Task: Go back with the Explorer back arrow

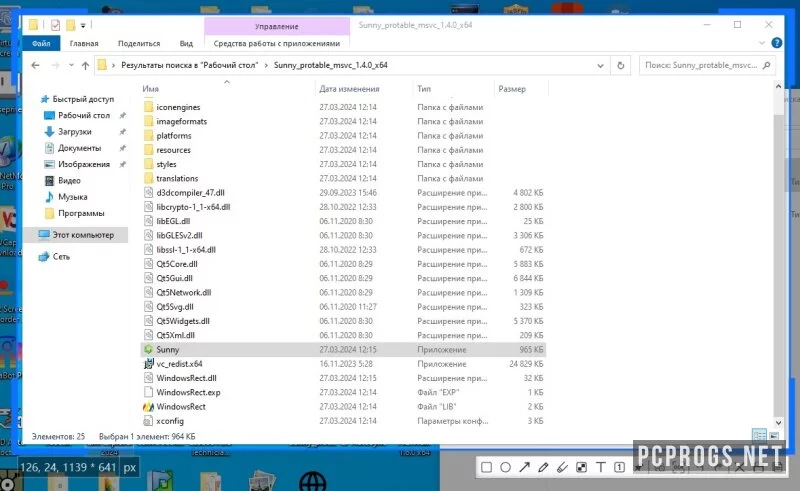Action: [35, 65]
